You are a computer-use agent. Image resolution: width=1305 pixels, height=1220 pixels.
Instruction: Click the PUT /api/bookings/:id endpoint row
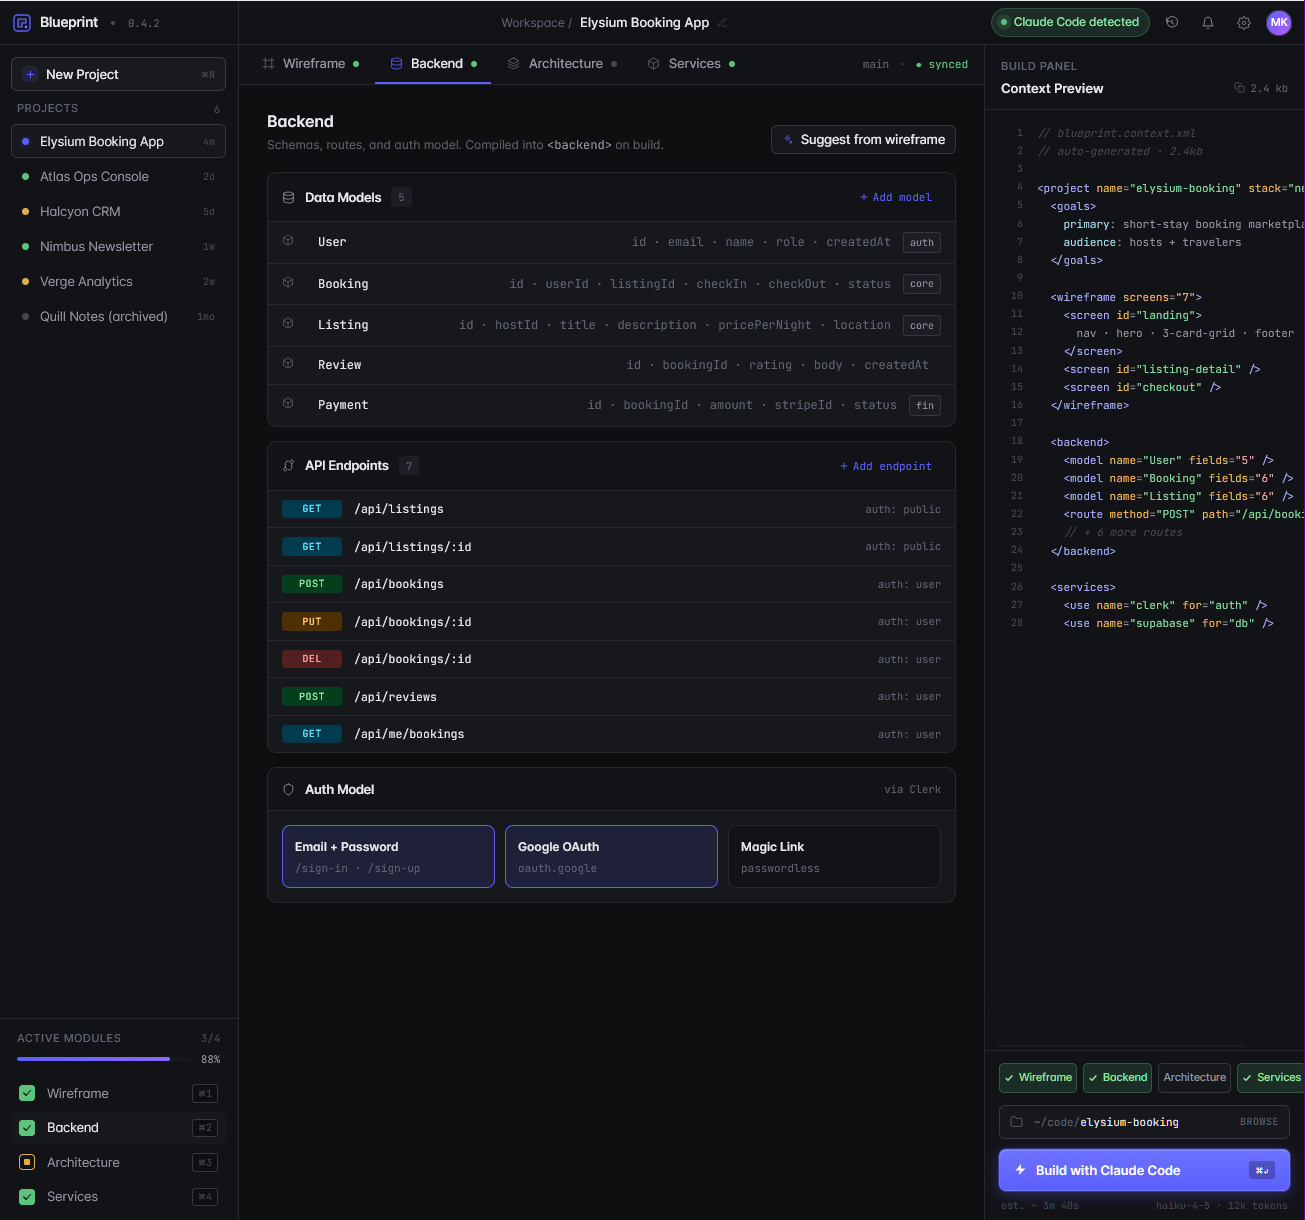[x=611, y=622]
